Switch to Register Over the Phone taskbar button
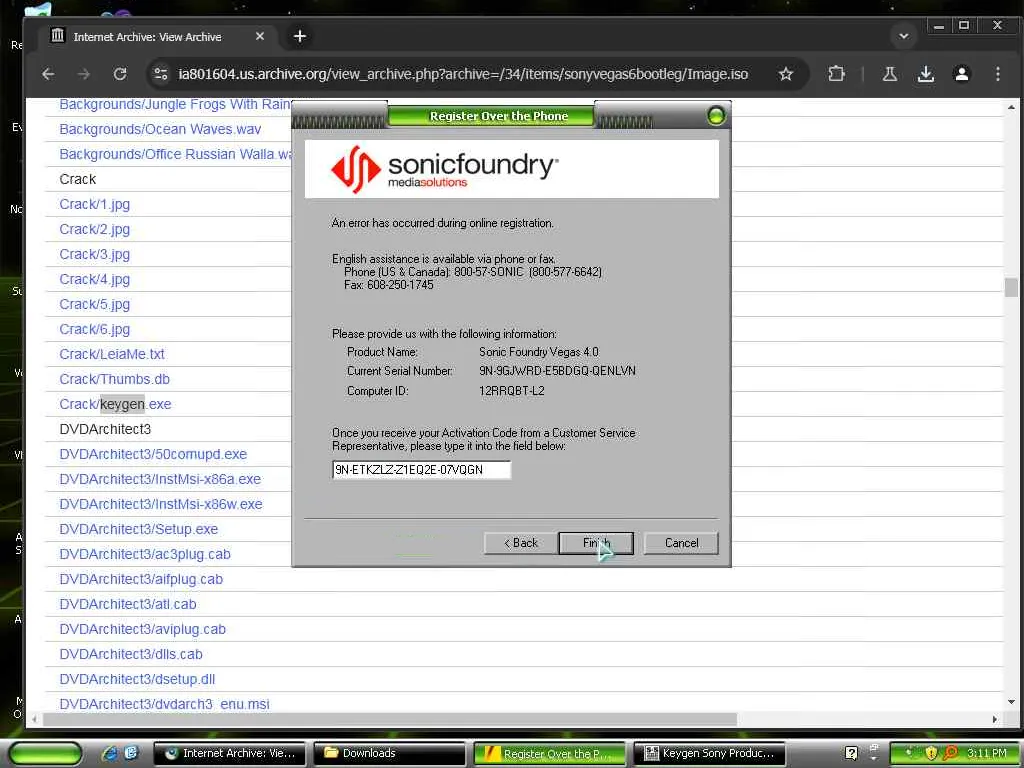This screenshot has height=768, width=1024. (x=549, y=754)
